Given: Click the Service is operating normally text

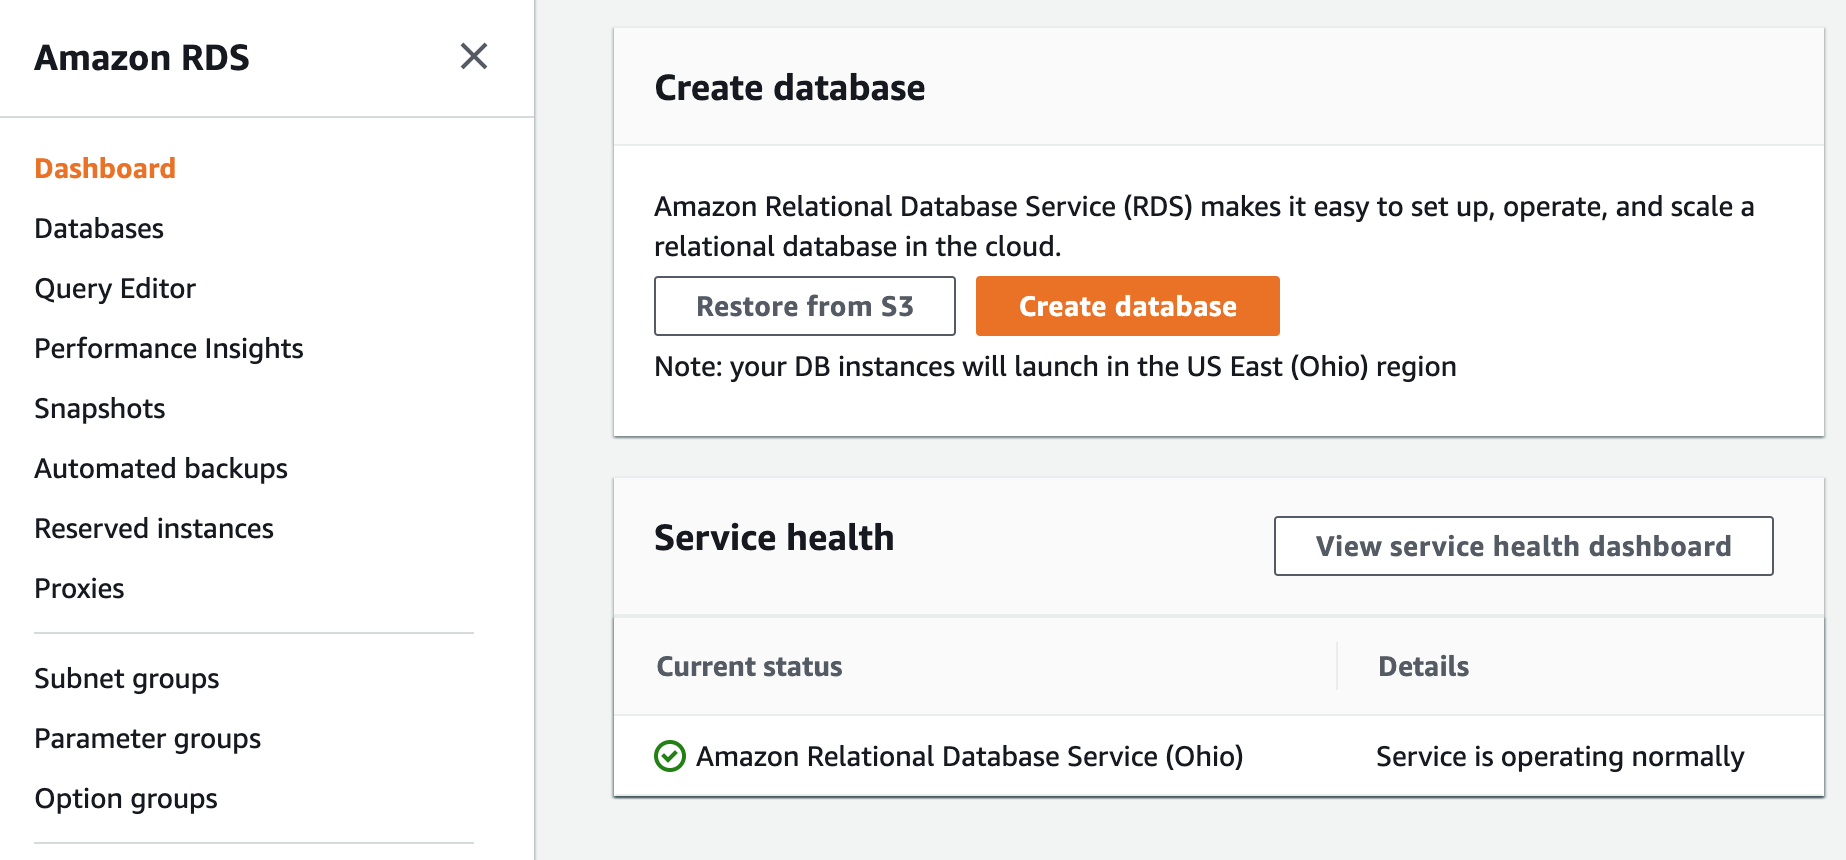Looking at the screenshot, I should coord(1560,756).
